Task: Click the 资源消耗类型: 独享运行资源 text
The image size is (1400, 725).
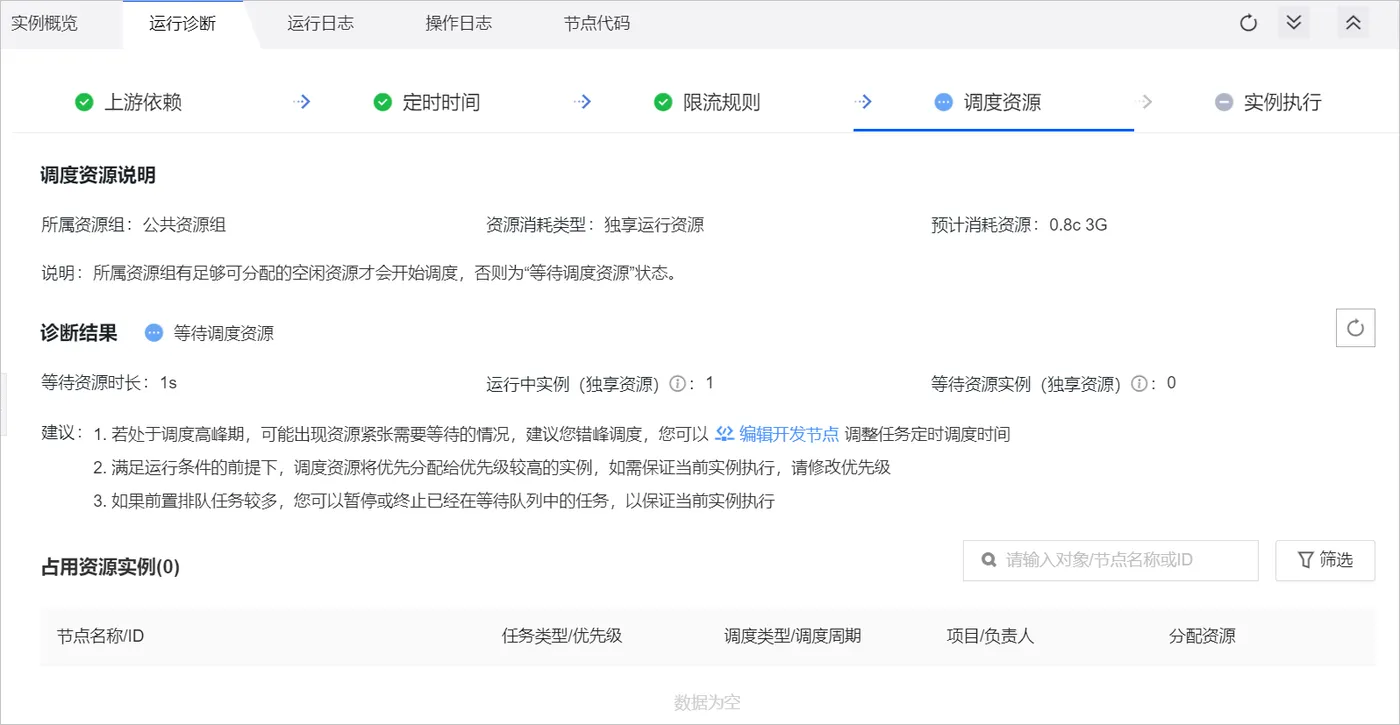Action: (595, 225)
